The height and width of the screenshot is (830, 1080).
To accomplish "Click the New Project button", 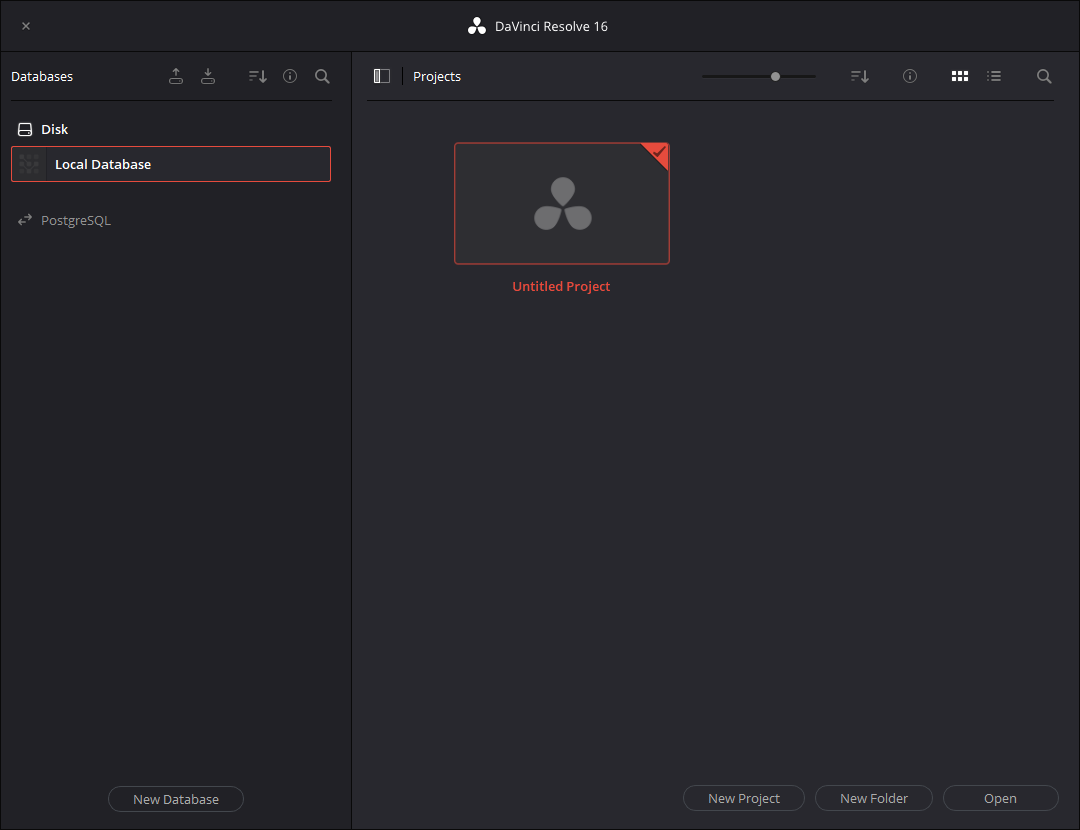I will [744, 798].
